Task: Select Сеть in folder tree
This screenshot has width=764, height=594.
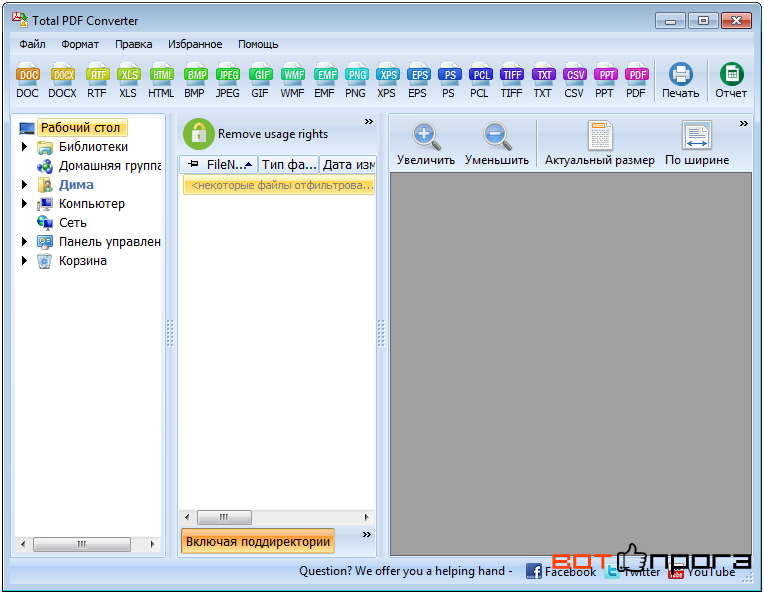Action: pos(73,223)
